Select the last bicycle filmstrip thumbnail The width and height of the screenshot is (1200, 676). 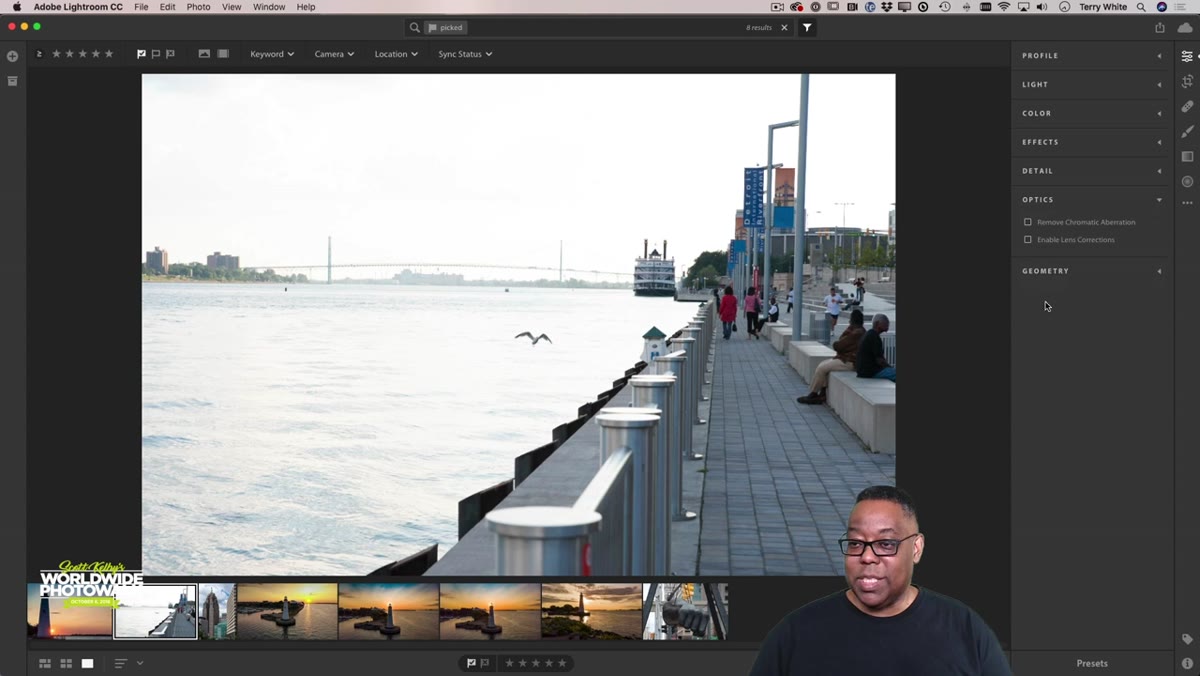pos(685,611)
